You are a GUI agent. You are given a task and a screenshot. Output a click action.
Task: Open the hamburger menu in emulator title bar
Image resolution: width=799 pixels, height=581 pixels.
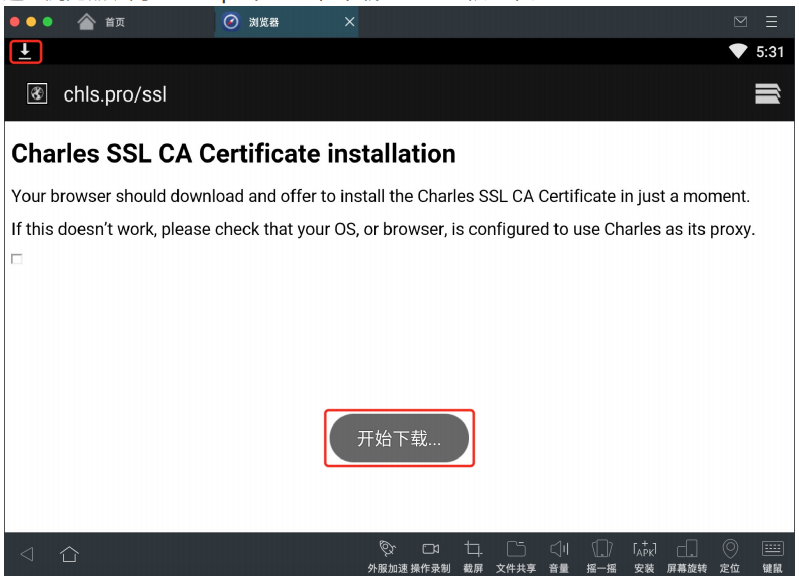click(771, 21)
